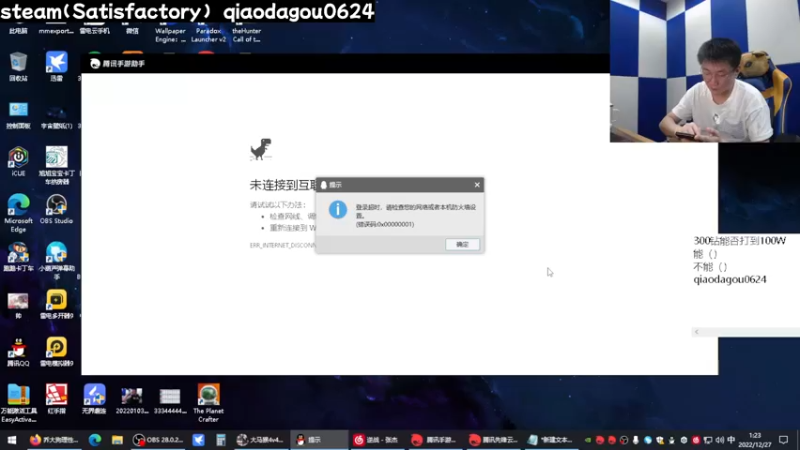Click the Chrome dinosaur offline image
Viewport: 800px width, 450px height.
tap(261, 149)
